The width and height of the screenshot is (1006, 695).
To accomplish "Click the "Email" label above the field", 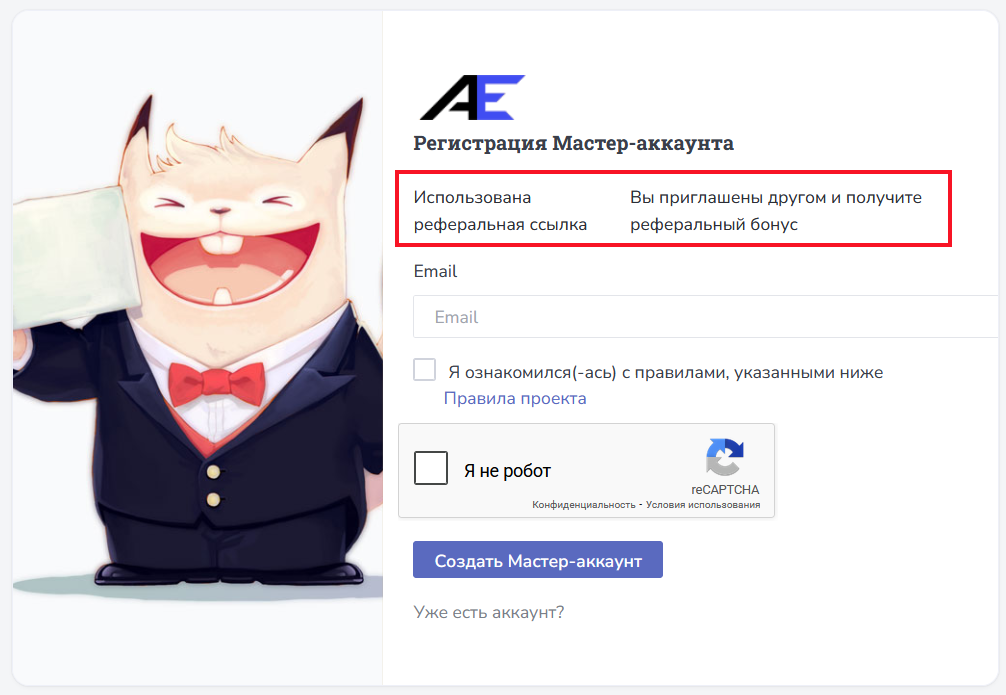I will coord(435,271).
